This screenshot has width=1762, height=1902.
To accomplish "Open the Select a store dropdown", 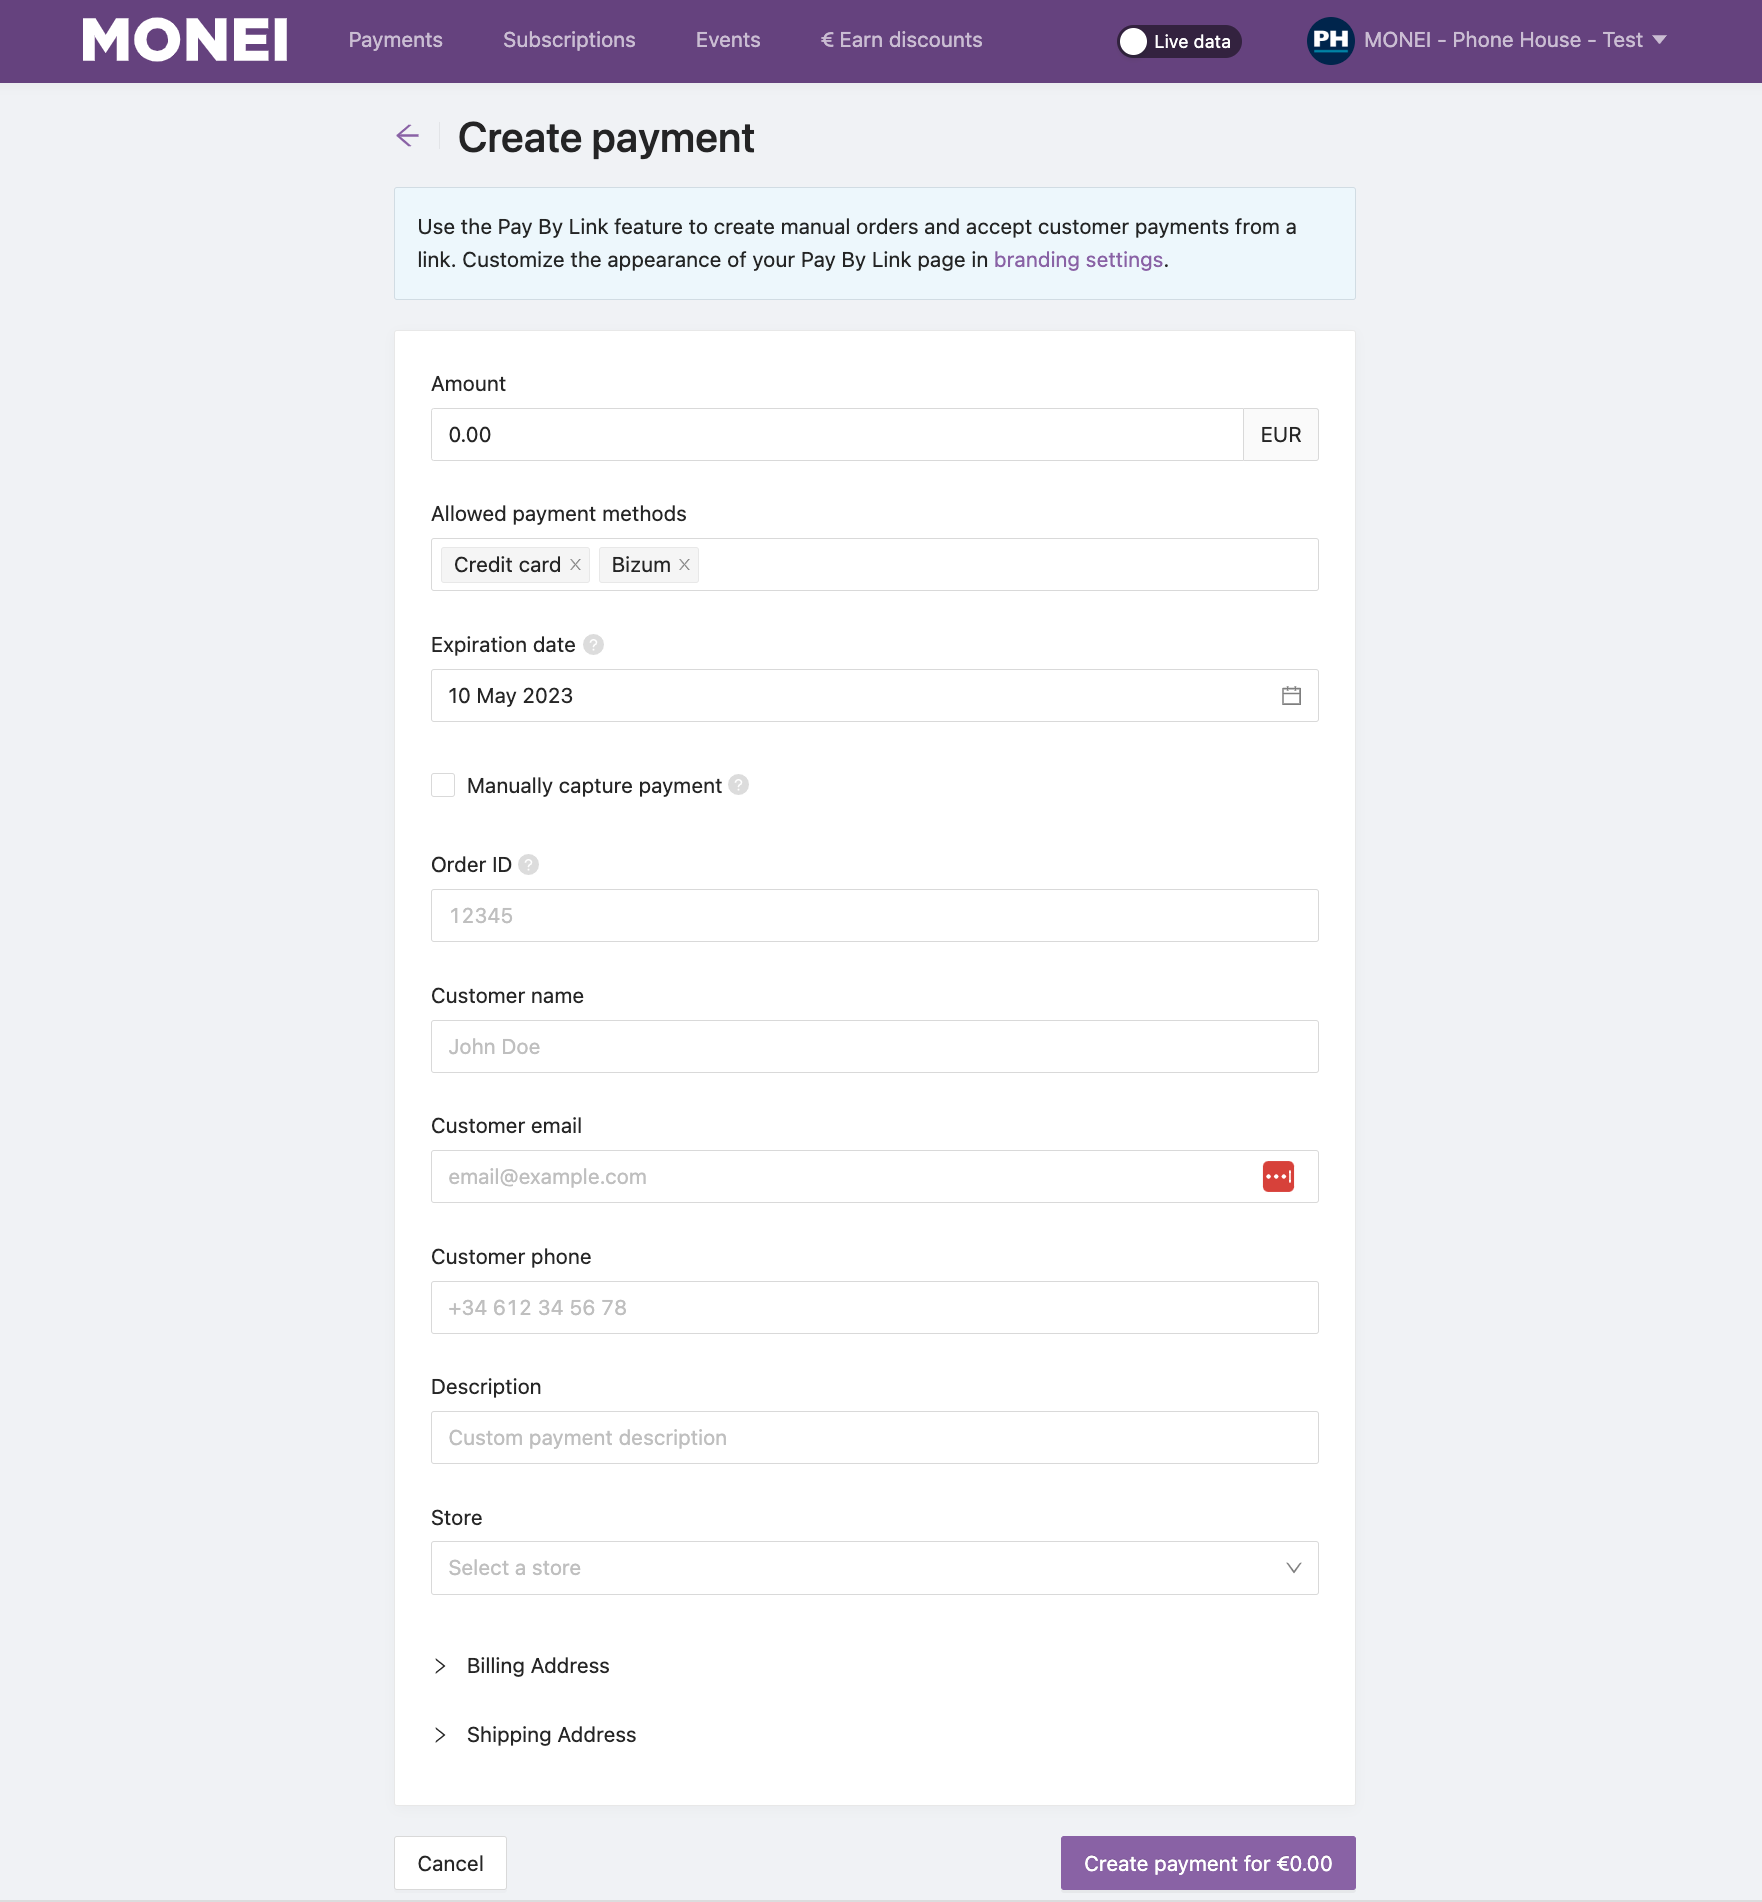I will tap(874, 1568).
